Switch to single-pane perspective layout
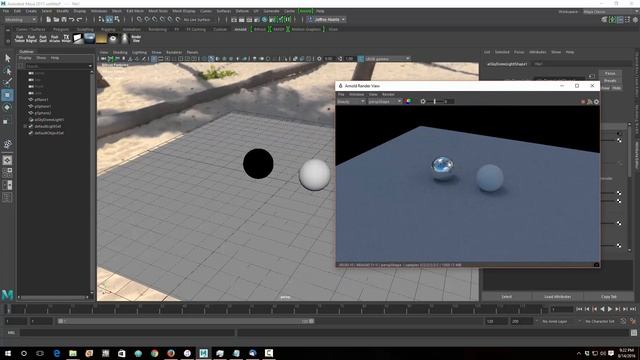 [7, 160]
